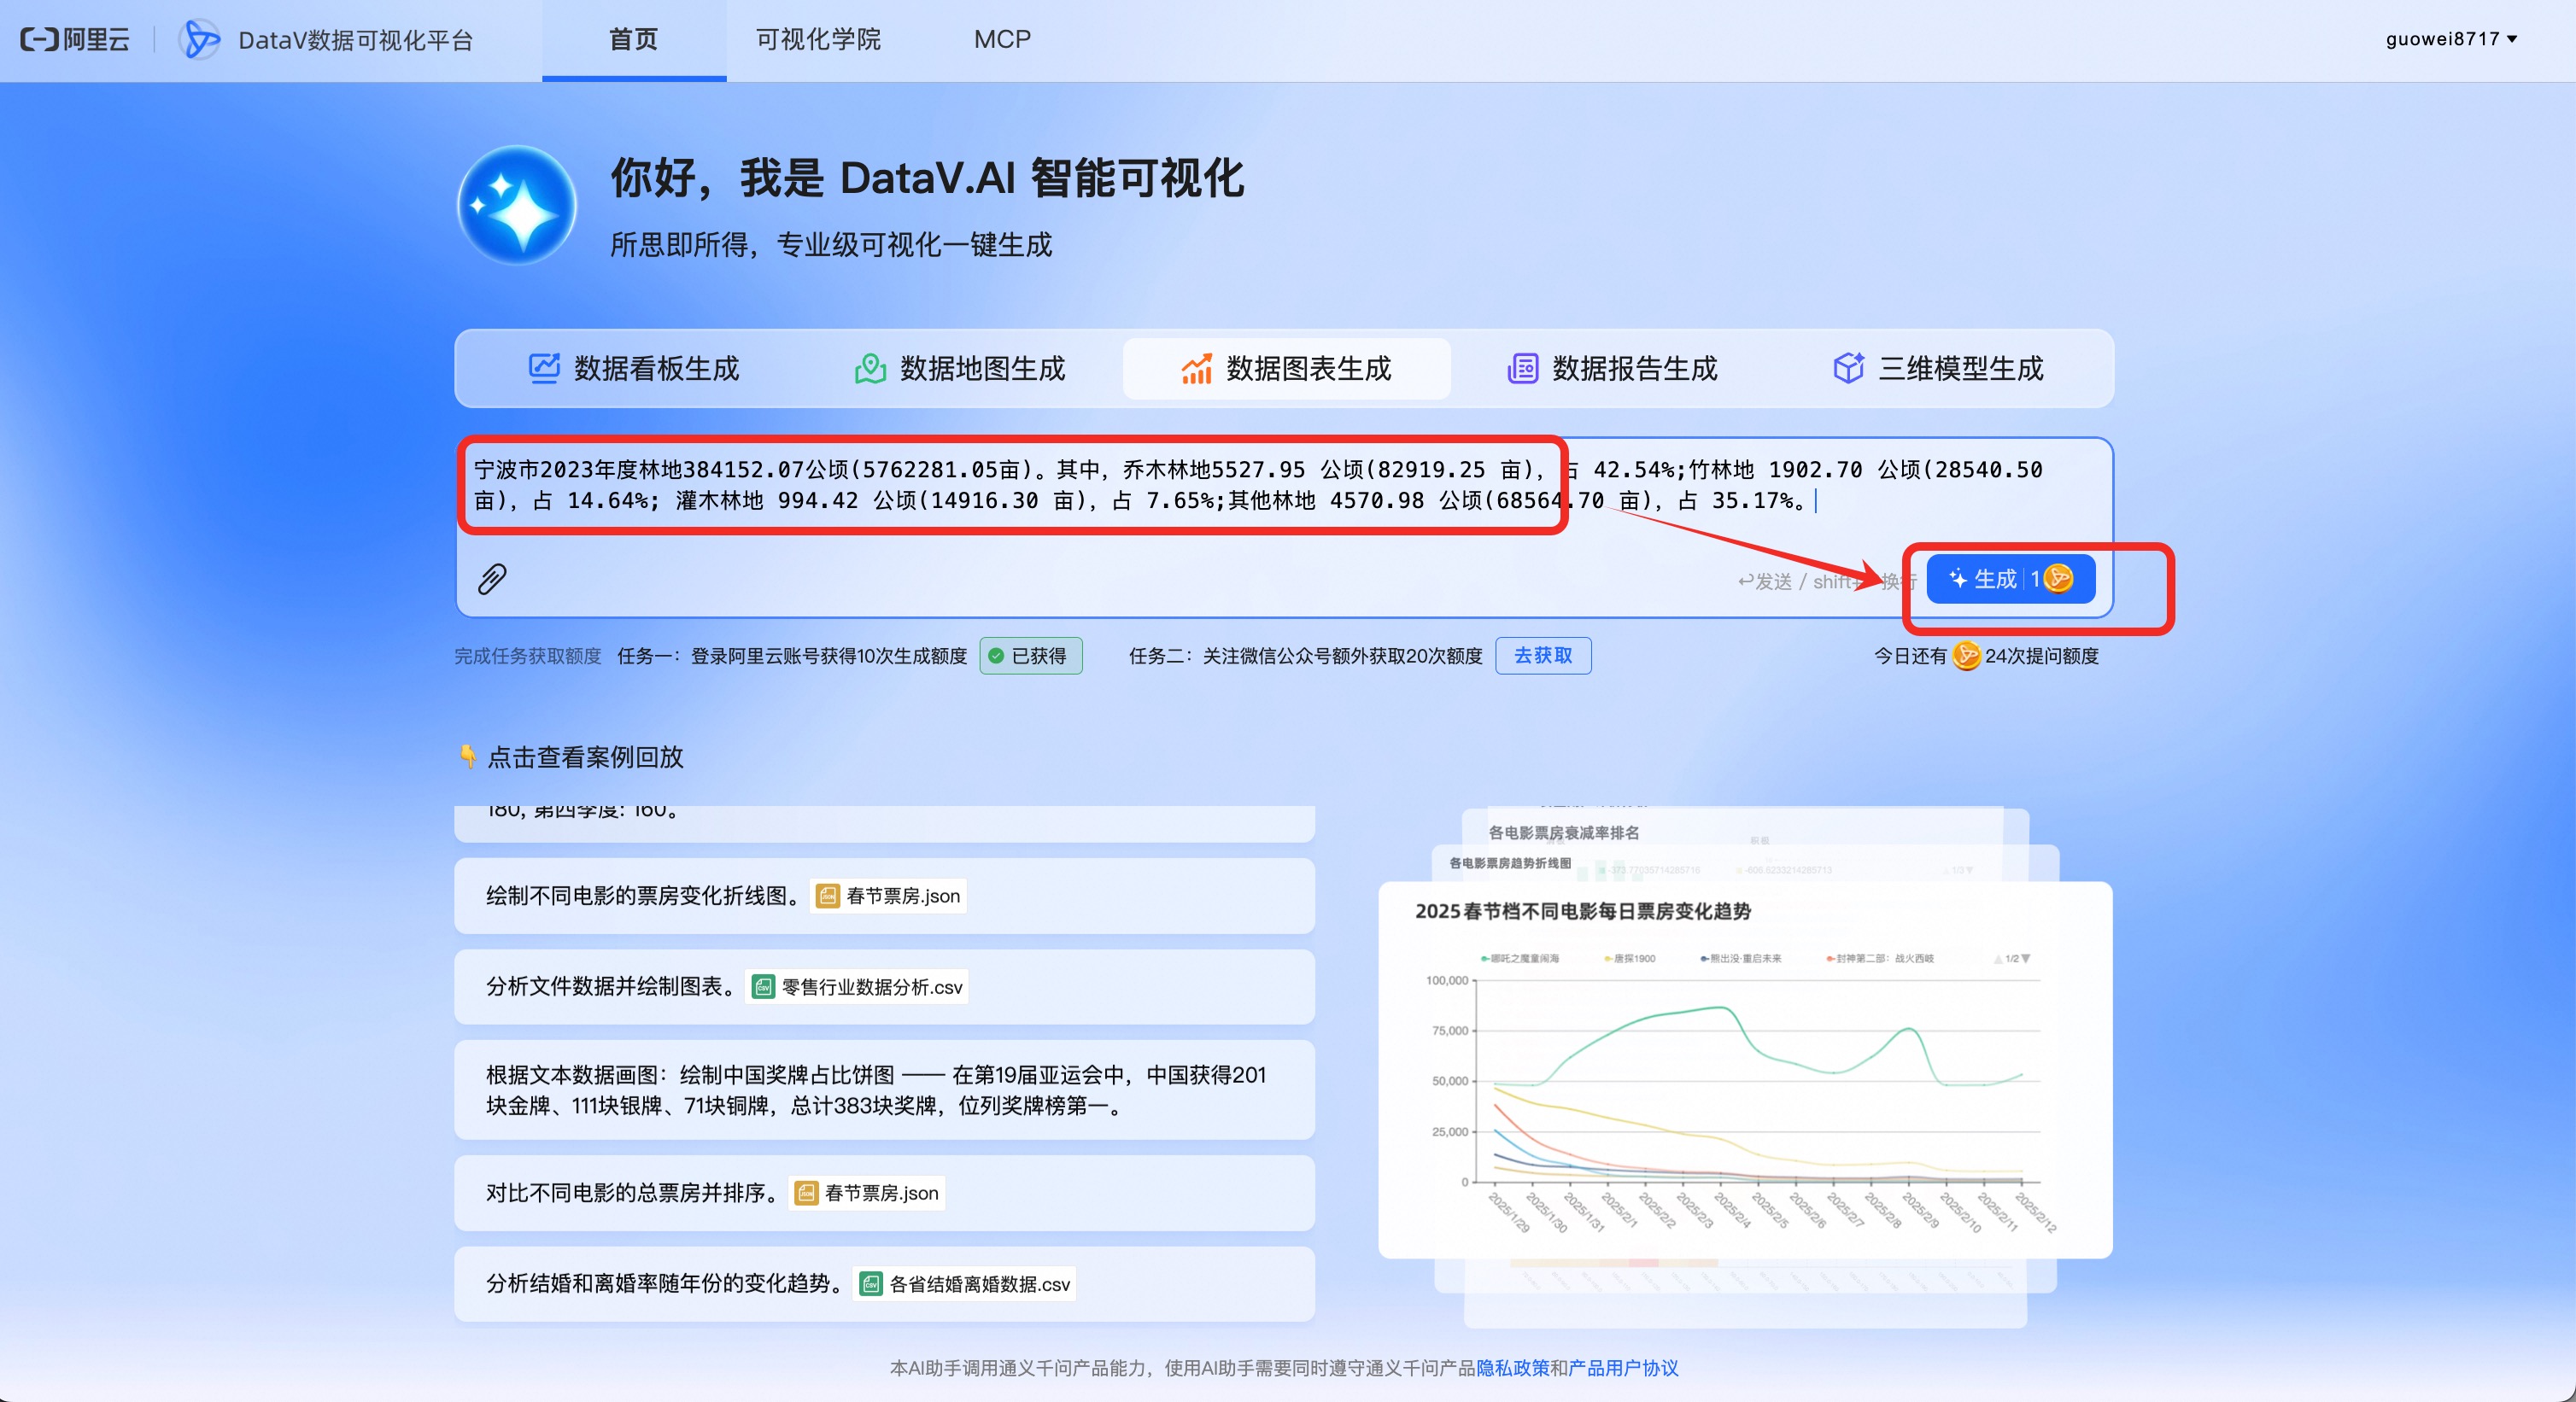Click the 完成任务获取额度 label
This screenshot has width=2576, height=1402.
(528, 656)
